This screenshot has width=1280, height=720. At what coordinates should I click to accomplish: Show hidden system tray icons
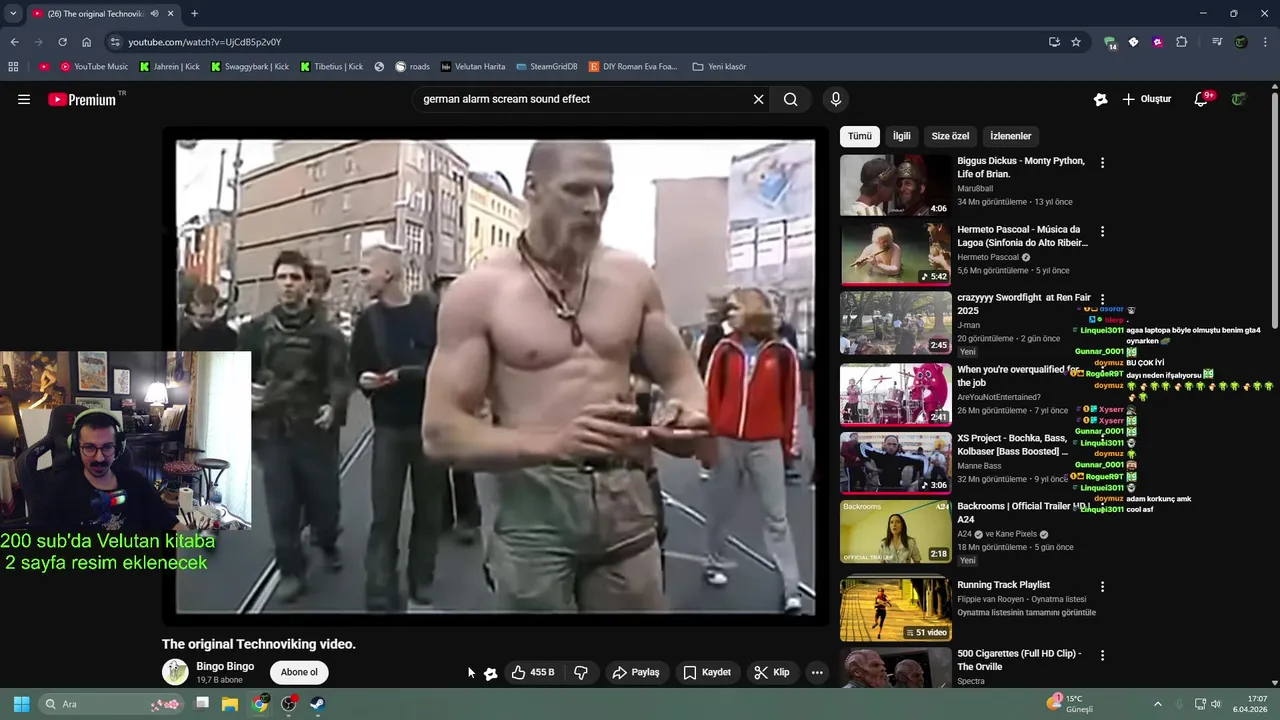(x=1158, y=704)
